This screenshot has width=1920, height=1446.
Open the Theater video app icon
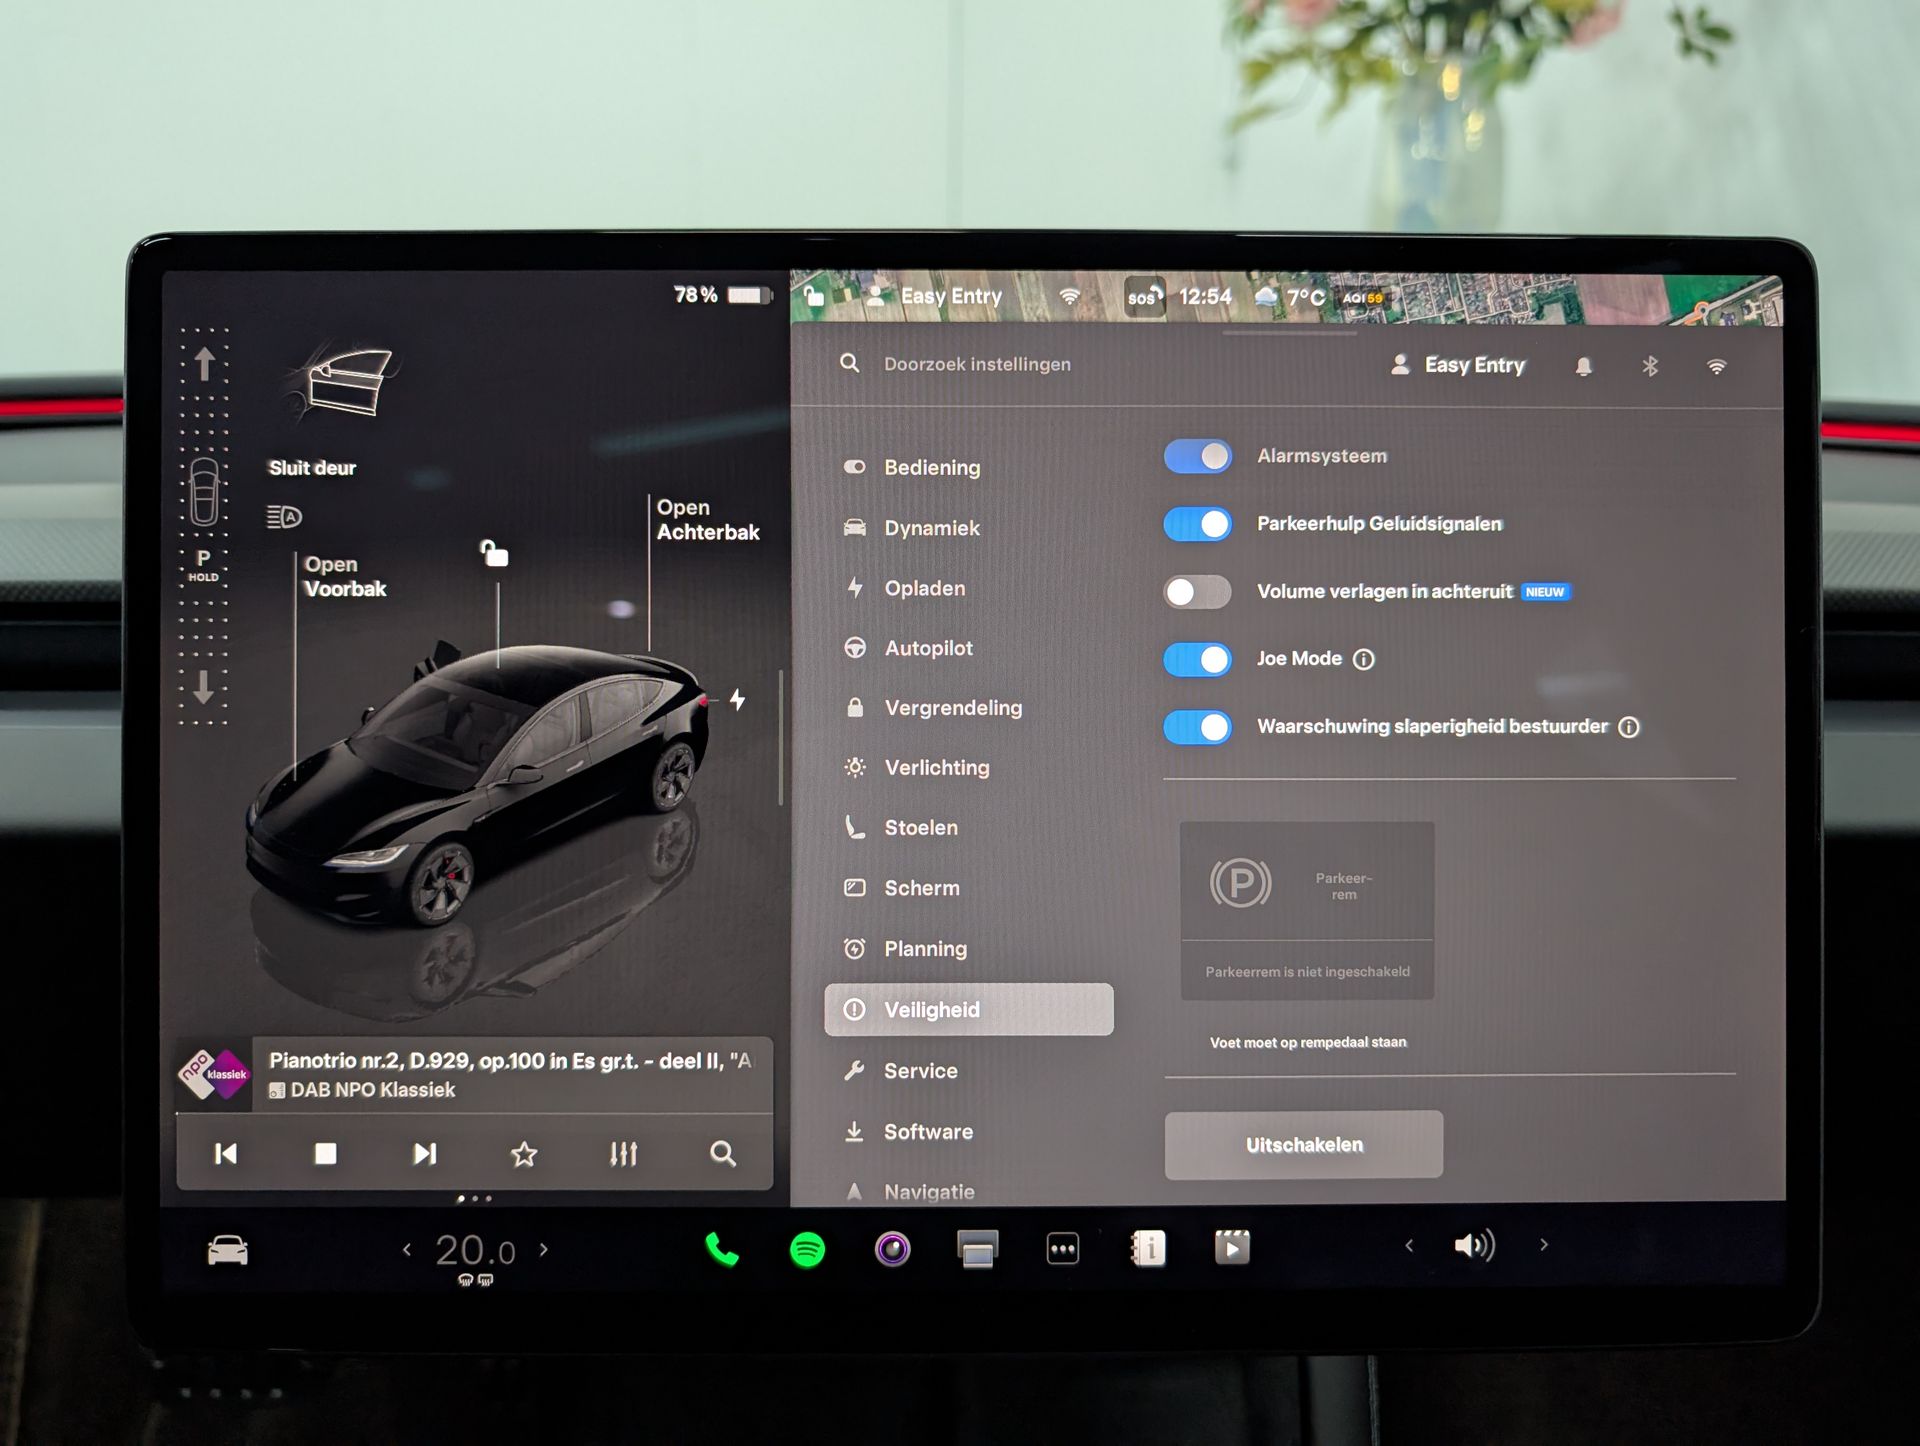[1232, 1247]
